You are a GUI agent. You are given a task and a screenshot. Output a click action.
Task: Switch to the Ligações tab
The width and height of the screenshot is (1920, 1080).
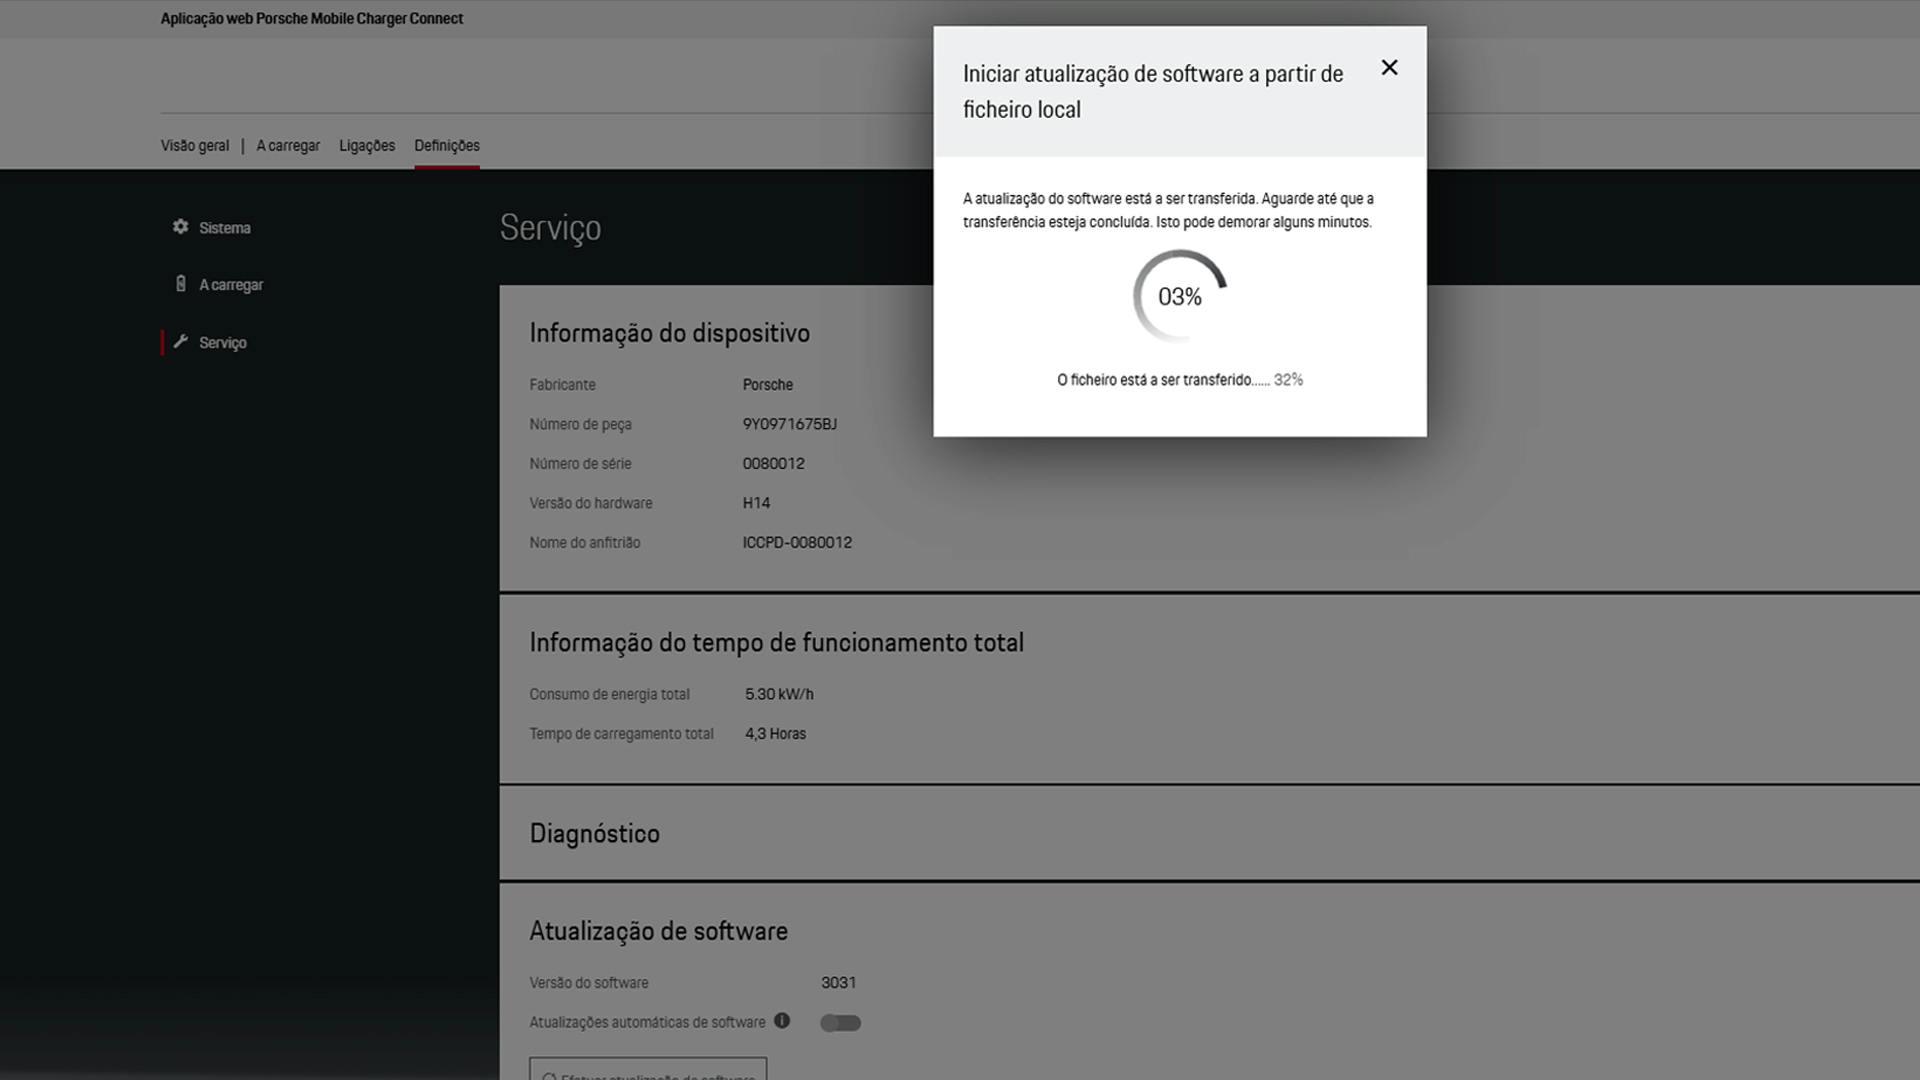pyautogui.click(x=367, y=146)
